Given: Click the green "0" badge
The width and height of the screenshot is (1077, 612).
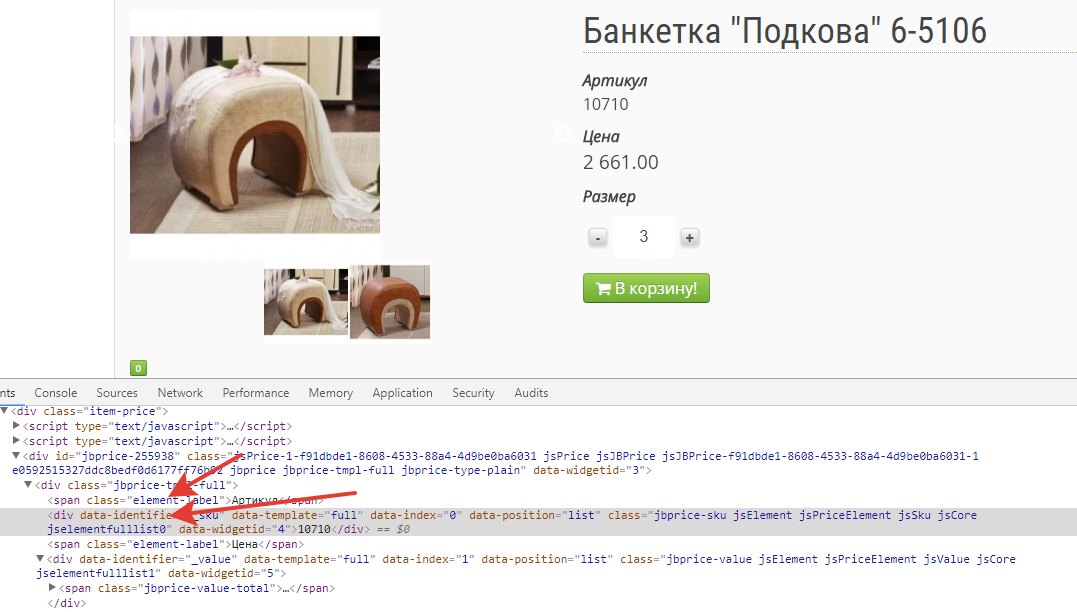Looking at the screenshot, I should 138,368.
